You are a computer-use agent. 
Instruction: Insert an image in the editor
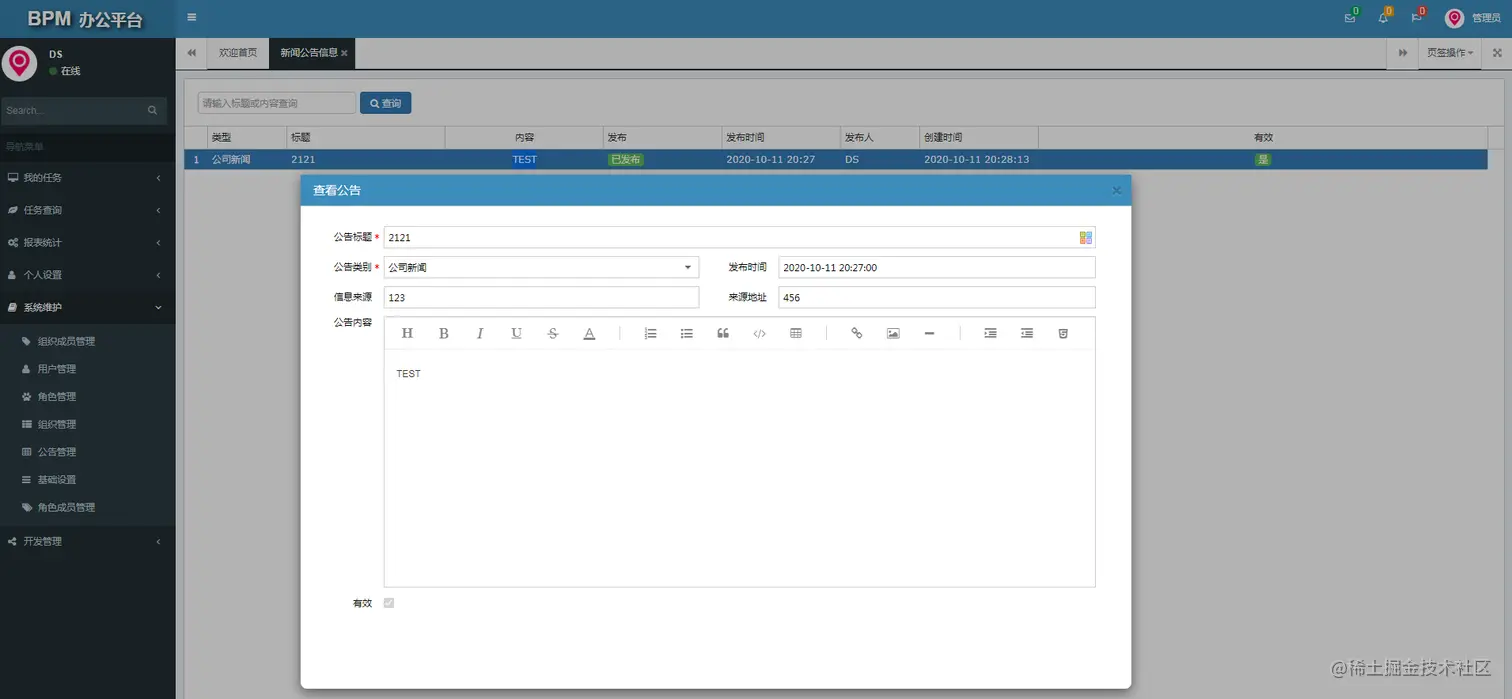[x=893, y=333]
